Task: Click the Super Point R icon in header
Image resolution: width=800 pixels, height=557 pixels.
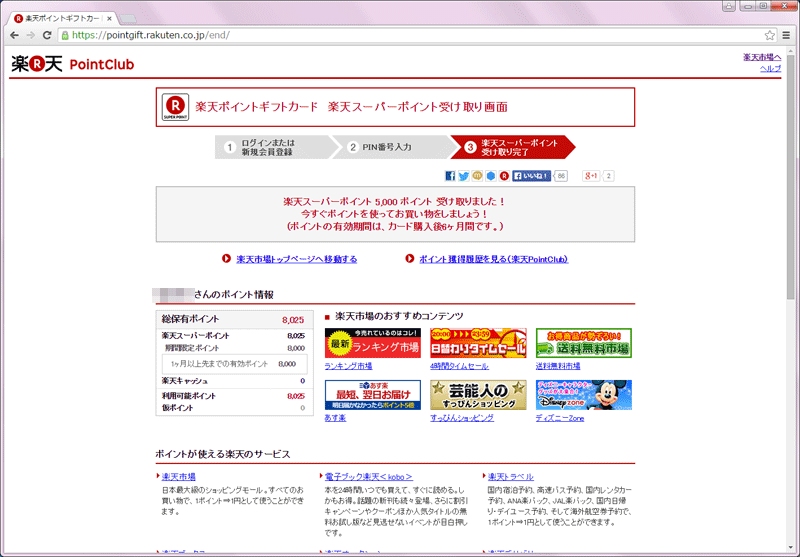Action: (x=176, y=107)
